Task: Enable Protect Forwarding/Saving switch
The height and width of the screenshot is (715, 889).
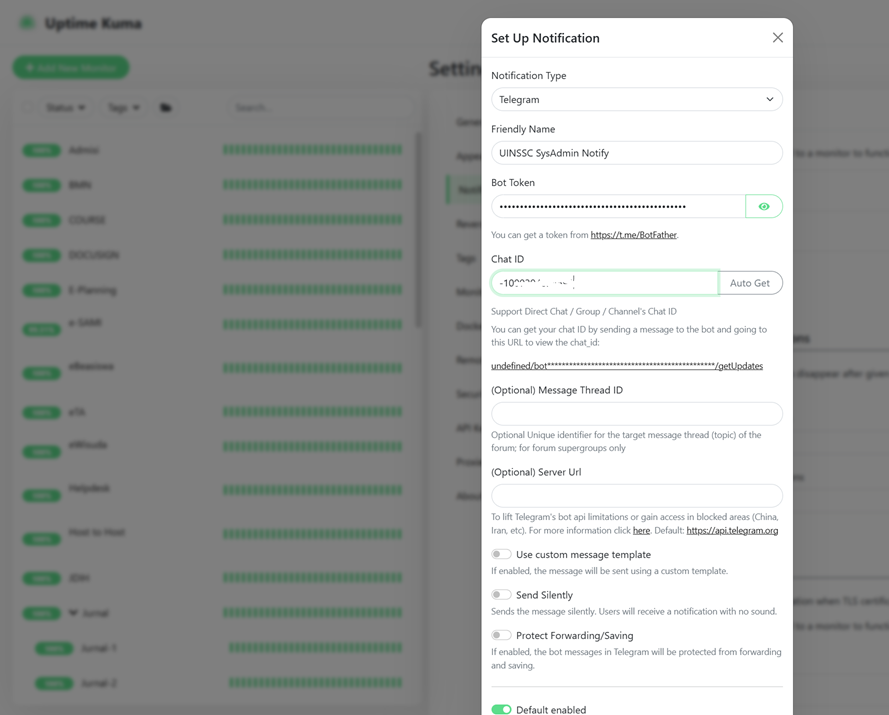Action: point(501,635)
